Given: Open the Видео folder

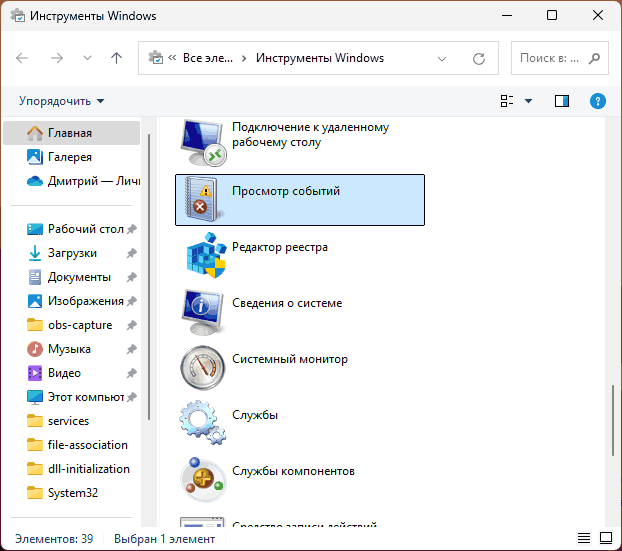Looking at the screenshot, I should pos(71,373).
